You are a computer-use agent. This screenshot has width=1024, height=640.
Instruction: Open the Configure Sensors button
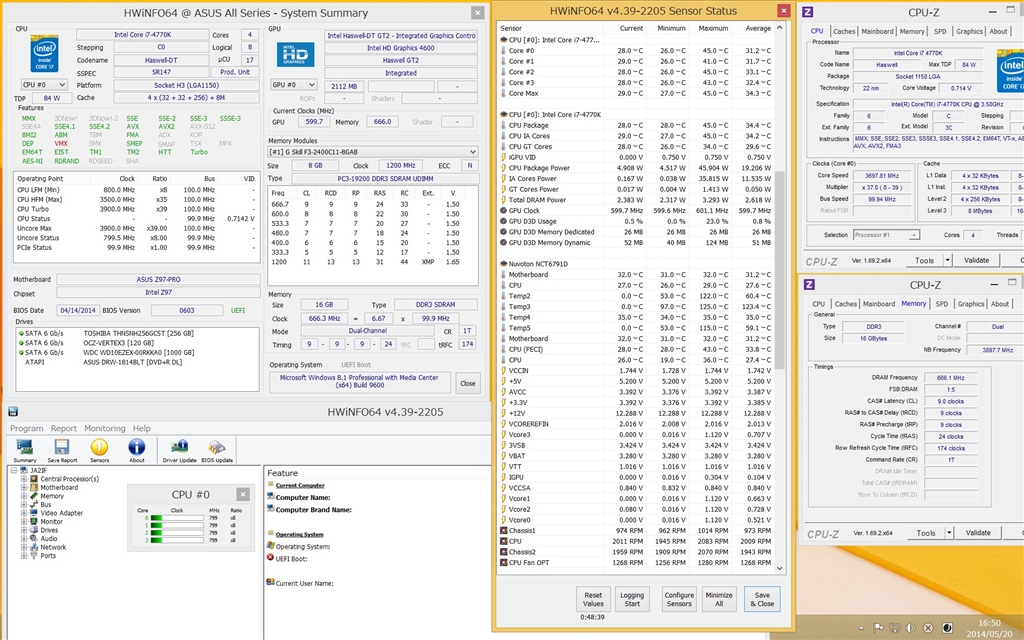[x=679, y=598]
